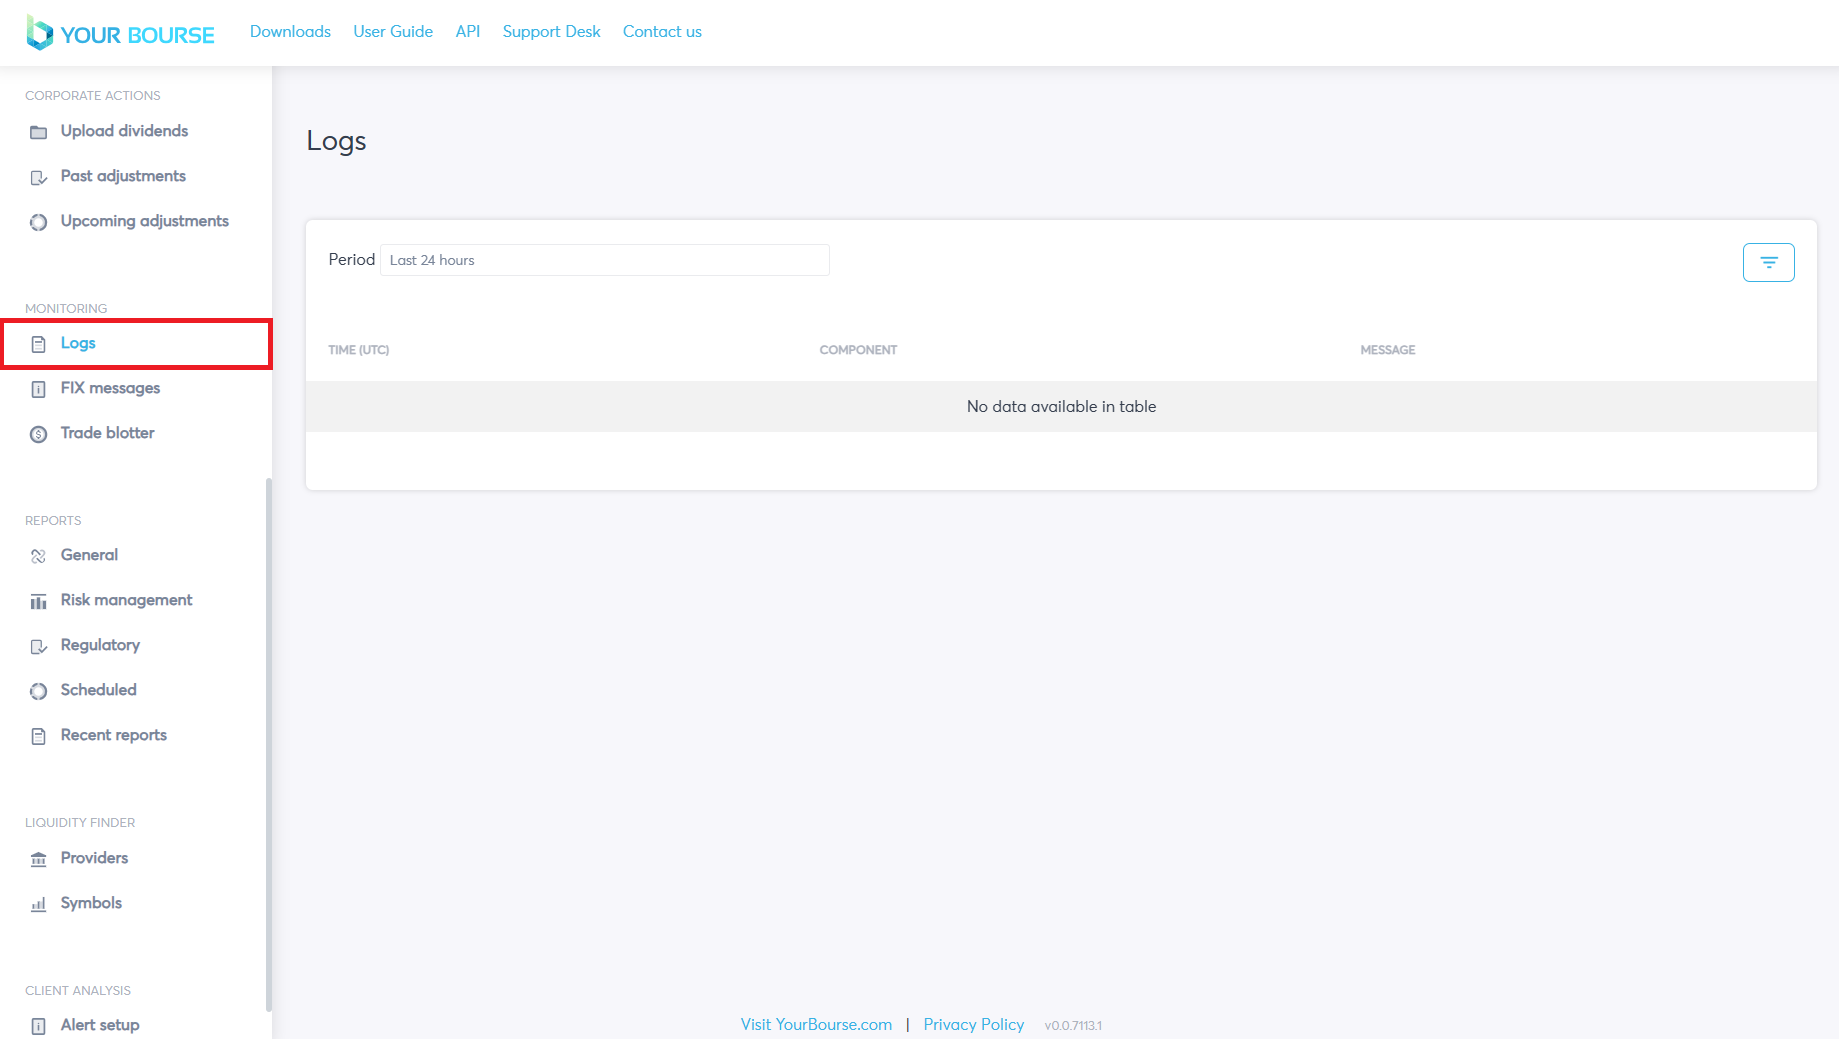Select Alert setup in Client Analysis
1839x1039 pixels.
pos(100,1025)
